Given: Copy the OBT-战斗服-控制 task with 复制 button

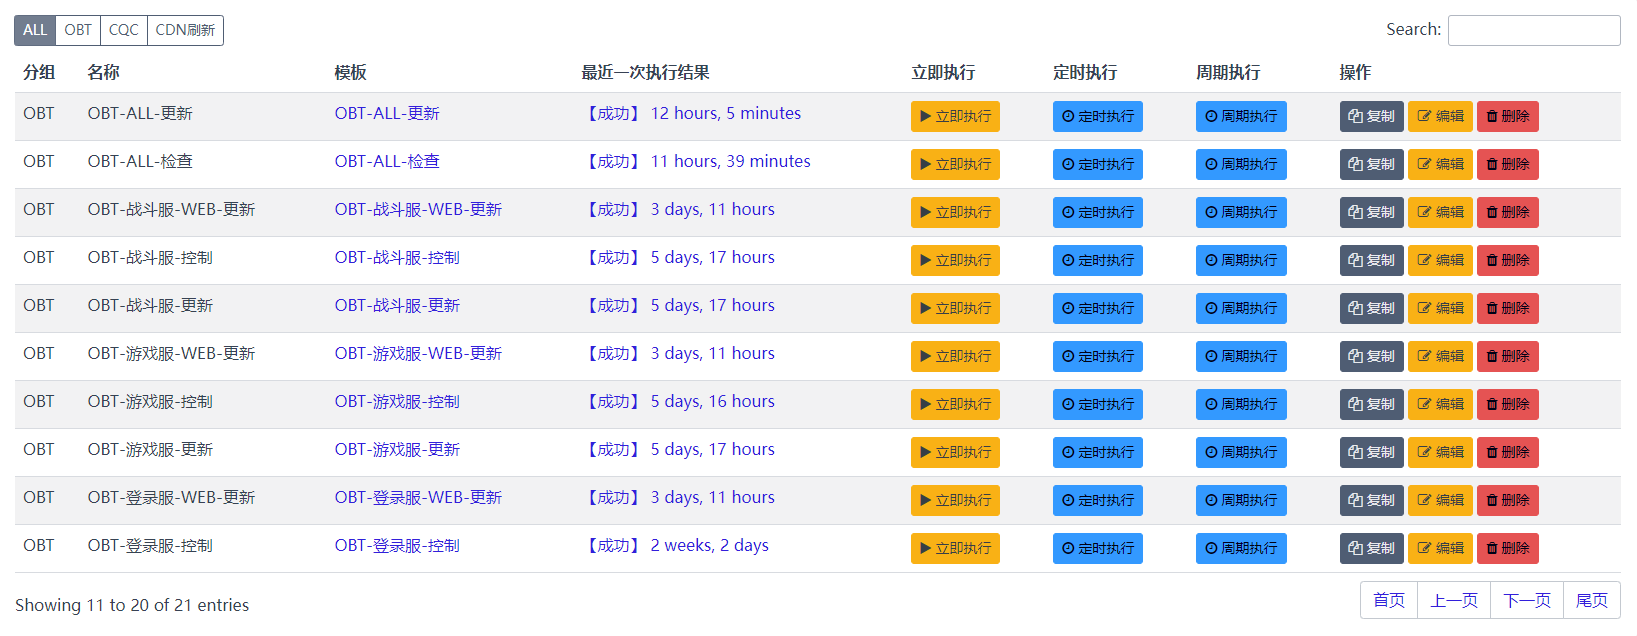Looking at the screenshot, I should 1371,260.
